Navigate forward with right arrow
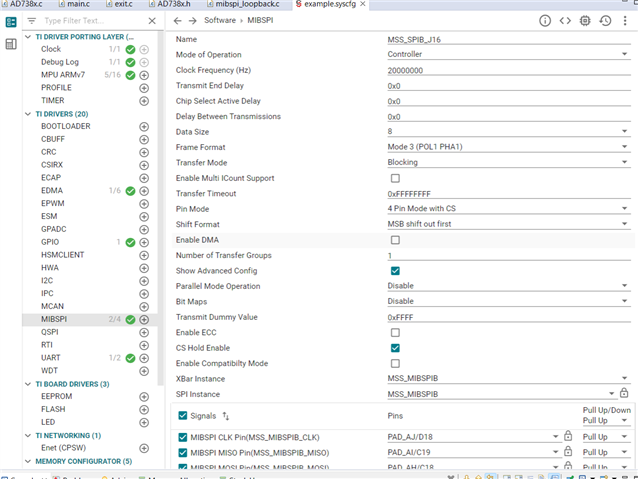The height and width of the screenshot is (479, 638). [192, 21]
